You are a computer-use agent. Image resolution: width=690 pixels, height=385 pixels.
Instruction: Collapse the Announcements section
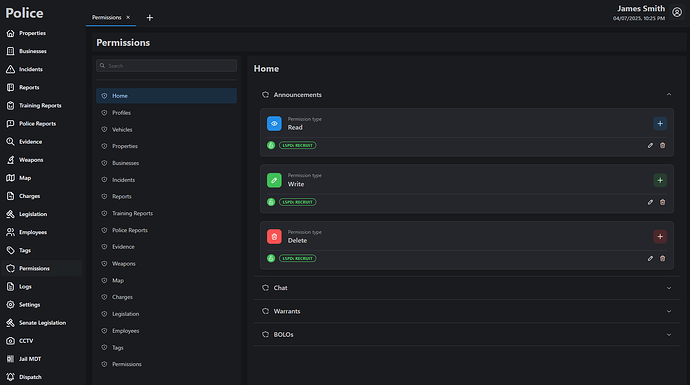coord(668,95)
